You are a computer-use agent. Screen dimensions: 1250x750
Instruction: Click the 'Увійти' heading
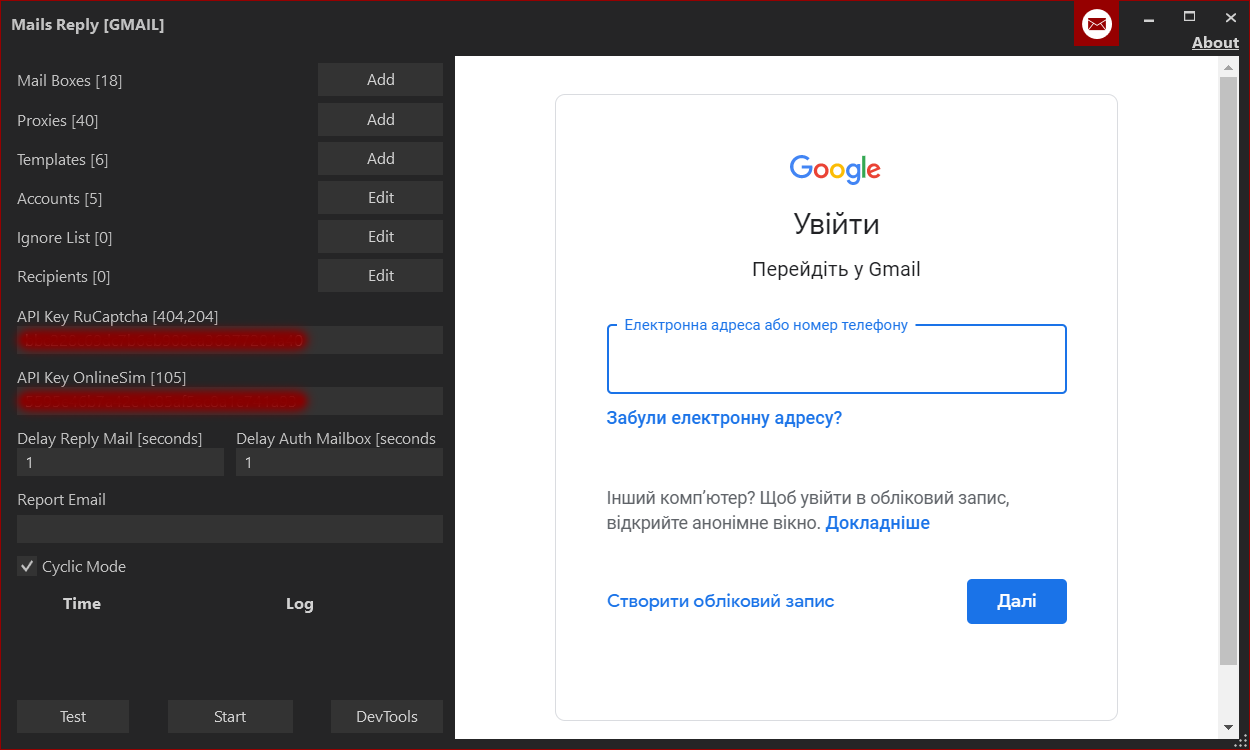(836, 223)
